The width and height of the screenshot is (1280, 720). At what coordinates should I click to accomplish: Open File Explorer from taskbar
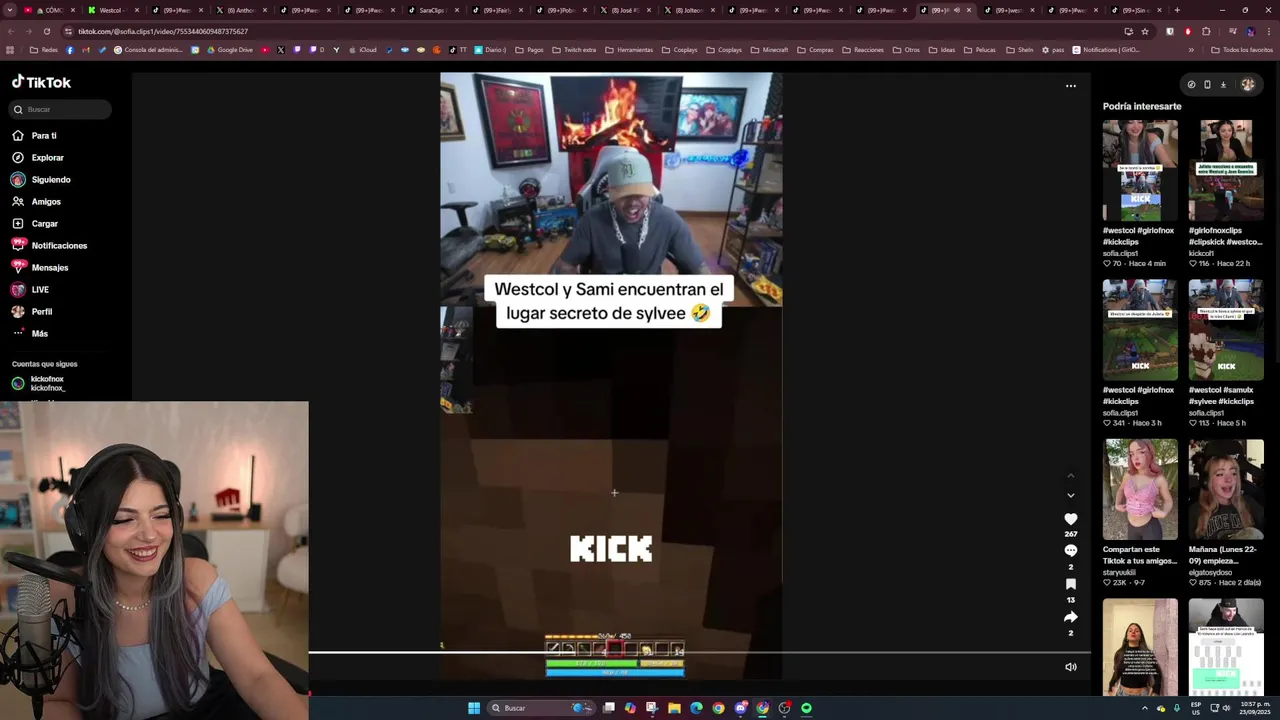pyautogui.click(x=674, y=708)
